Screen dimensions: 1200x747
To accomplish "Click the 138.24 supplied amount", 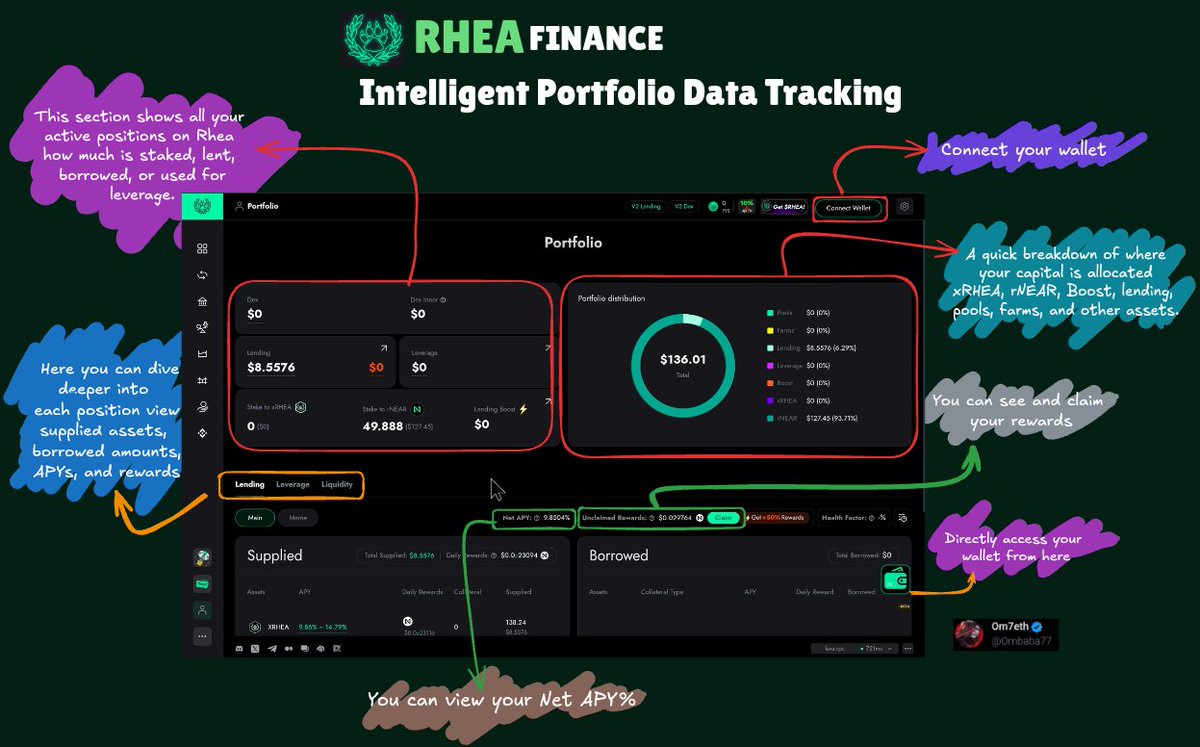I will coord(518,622).
